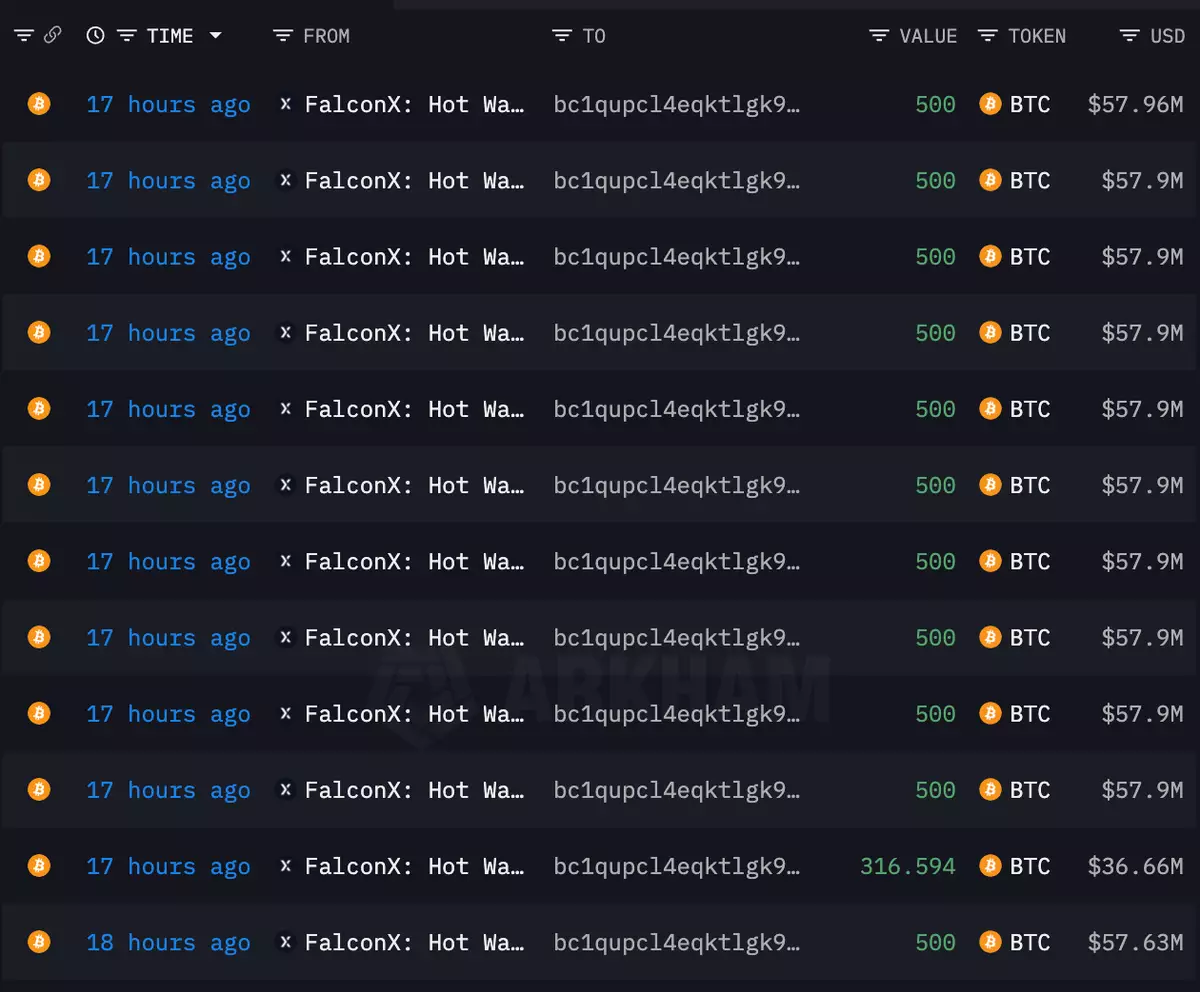The width and height of the screenshot is (1200, 992).
Task: Click FalconX logo icon in the 316.594 row
Action: [285, 866]
